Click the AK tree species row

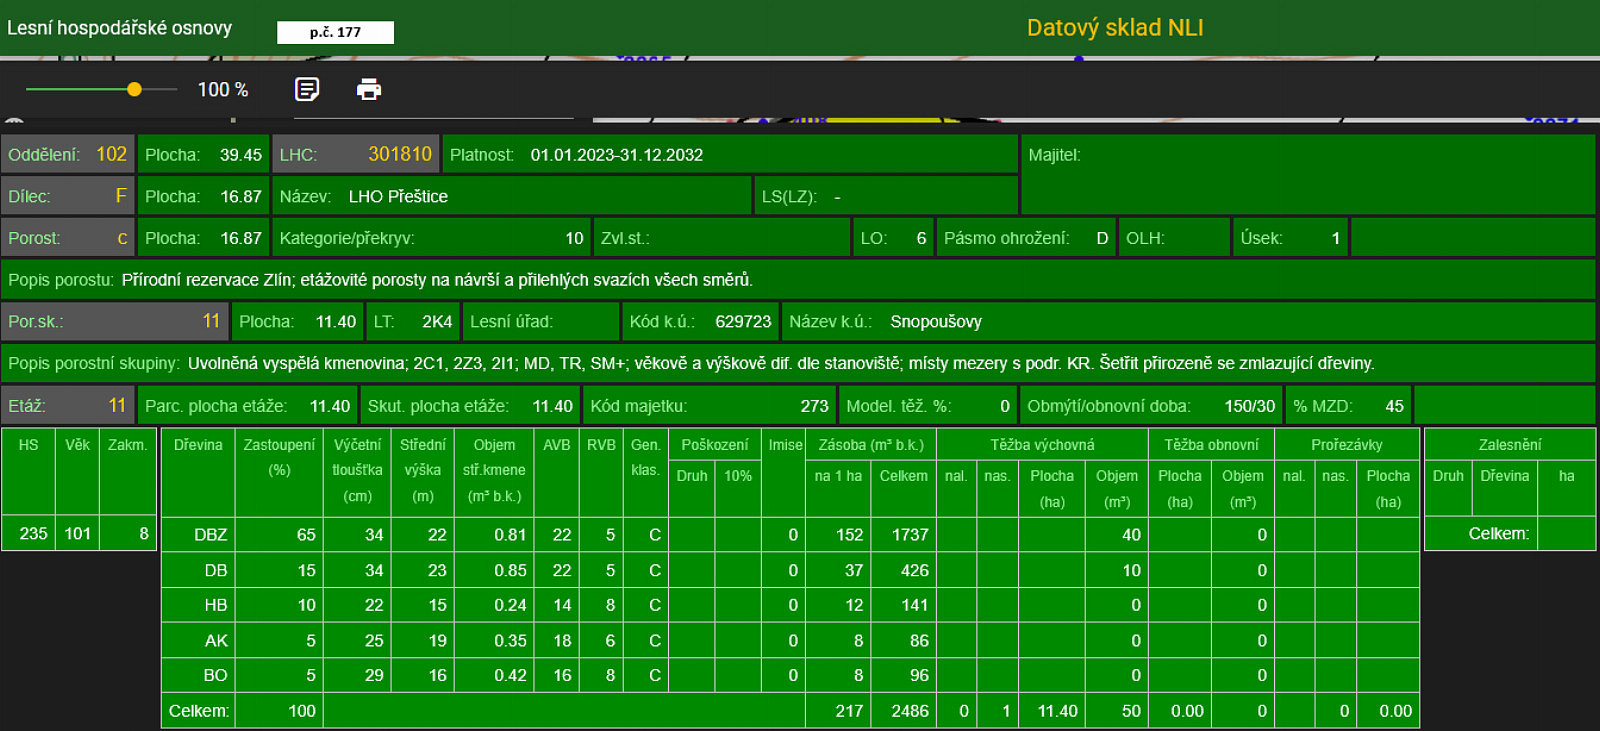790,640
